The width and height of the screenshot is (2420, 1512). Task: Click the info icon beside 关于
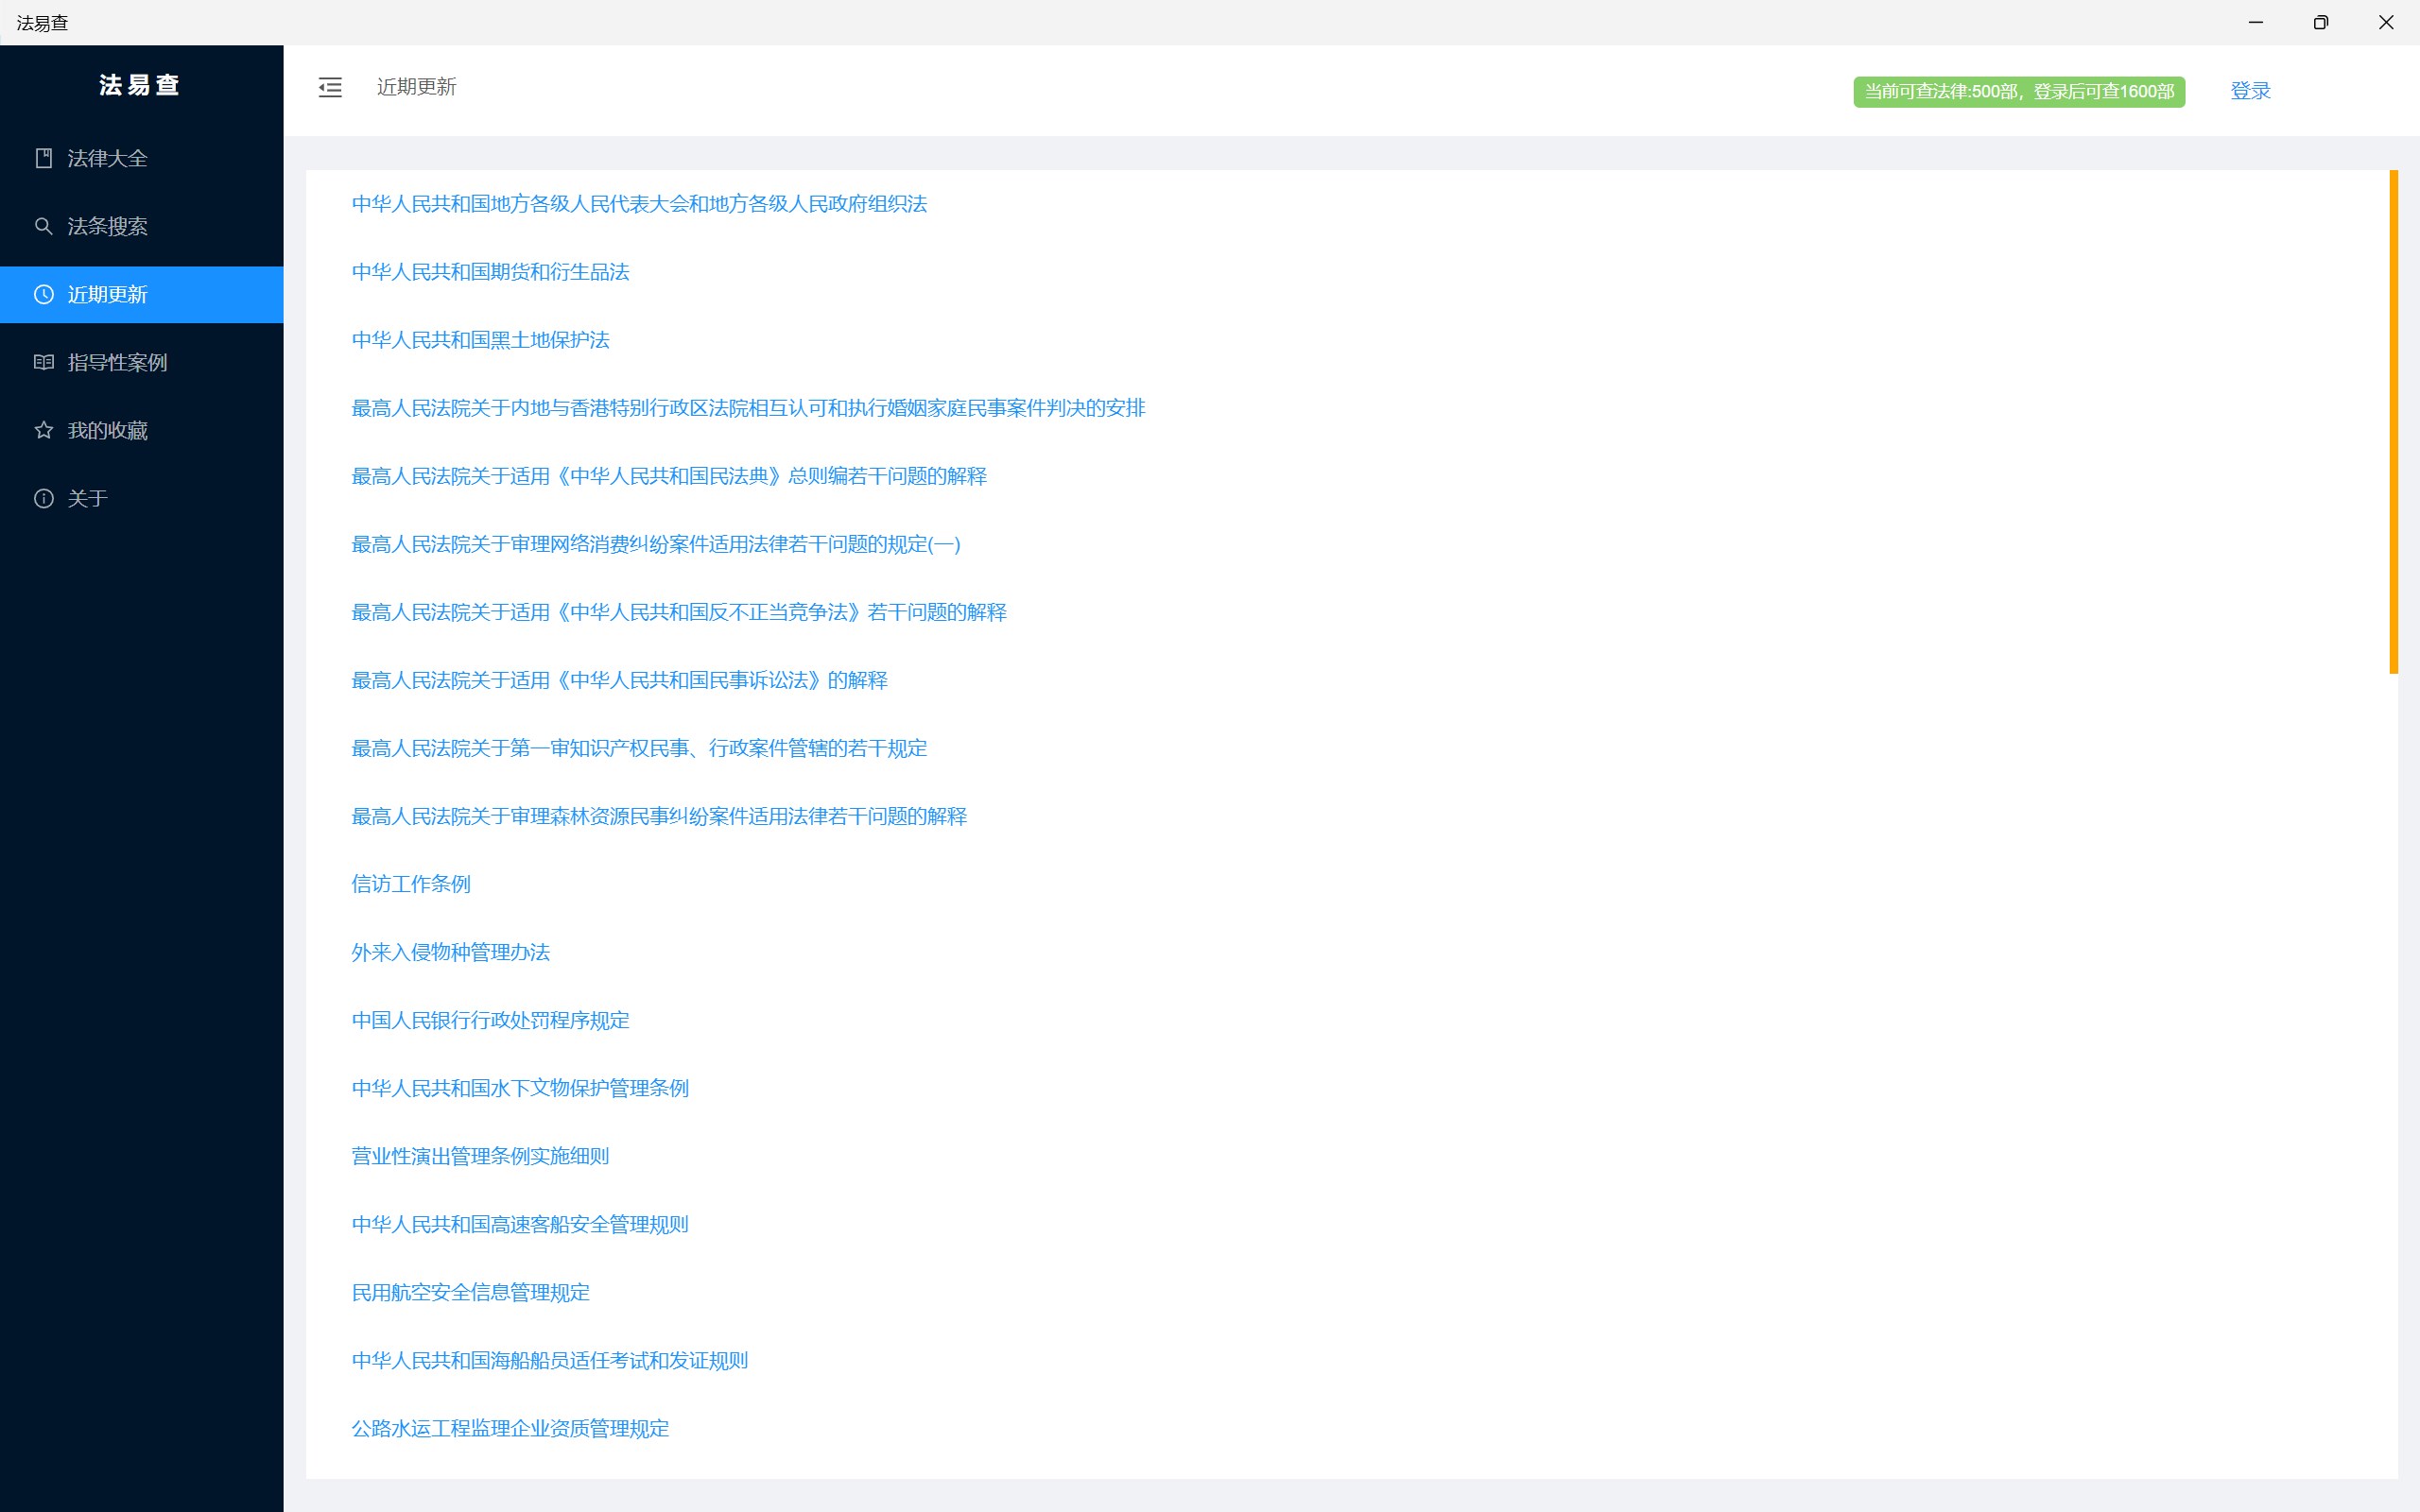coord(43,498)
